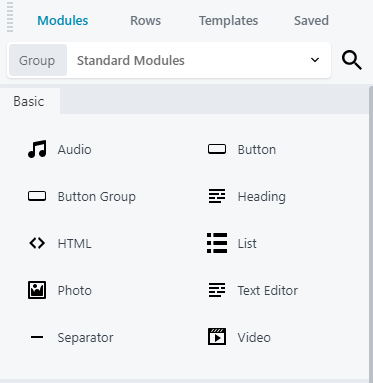Screen dimensions: 373x383
Task: Click the Button Group label
Action: (x=97, y=197)
